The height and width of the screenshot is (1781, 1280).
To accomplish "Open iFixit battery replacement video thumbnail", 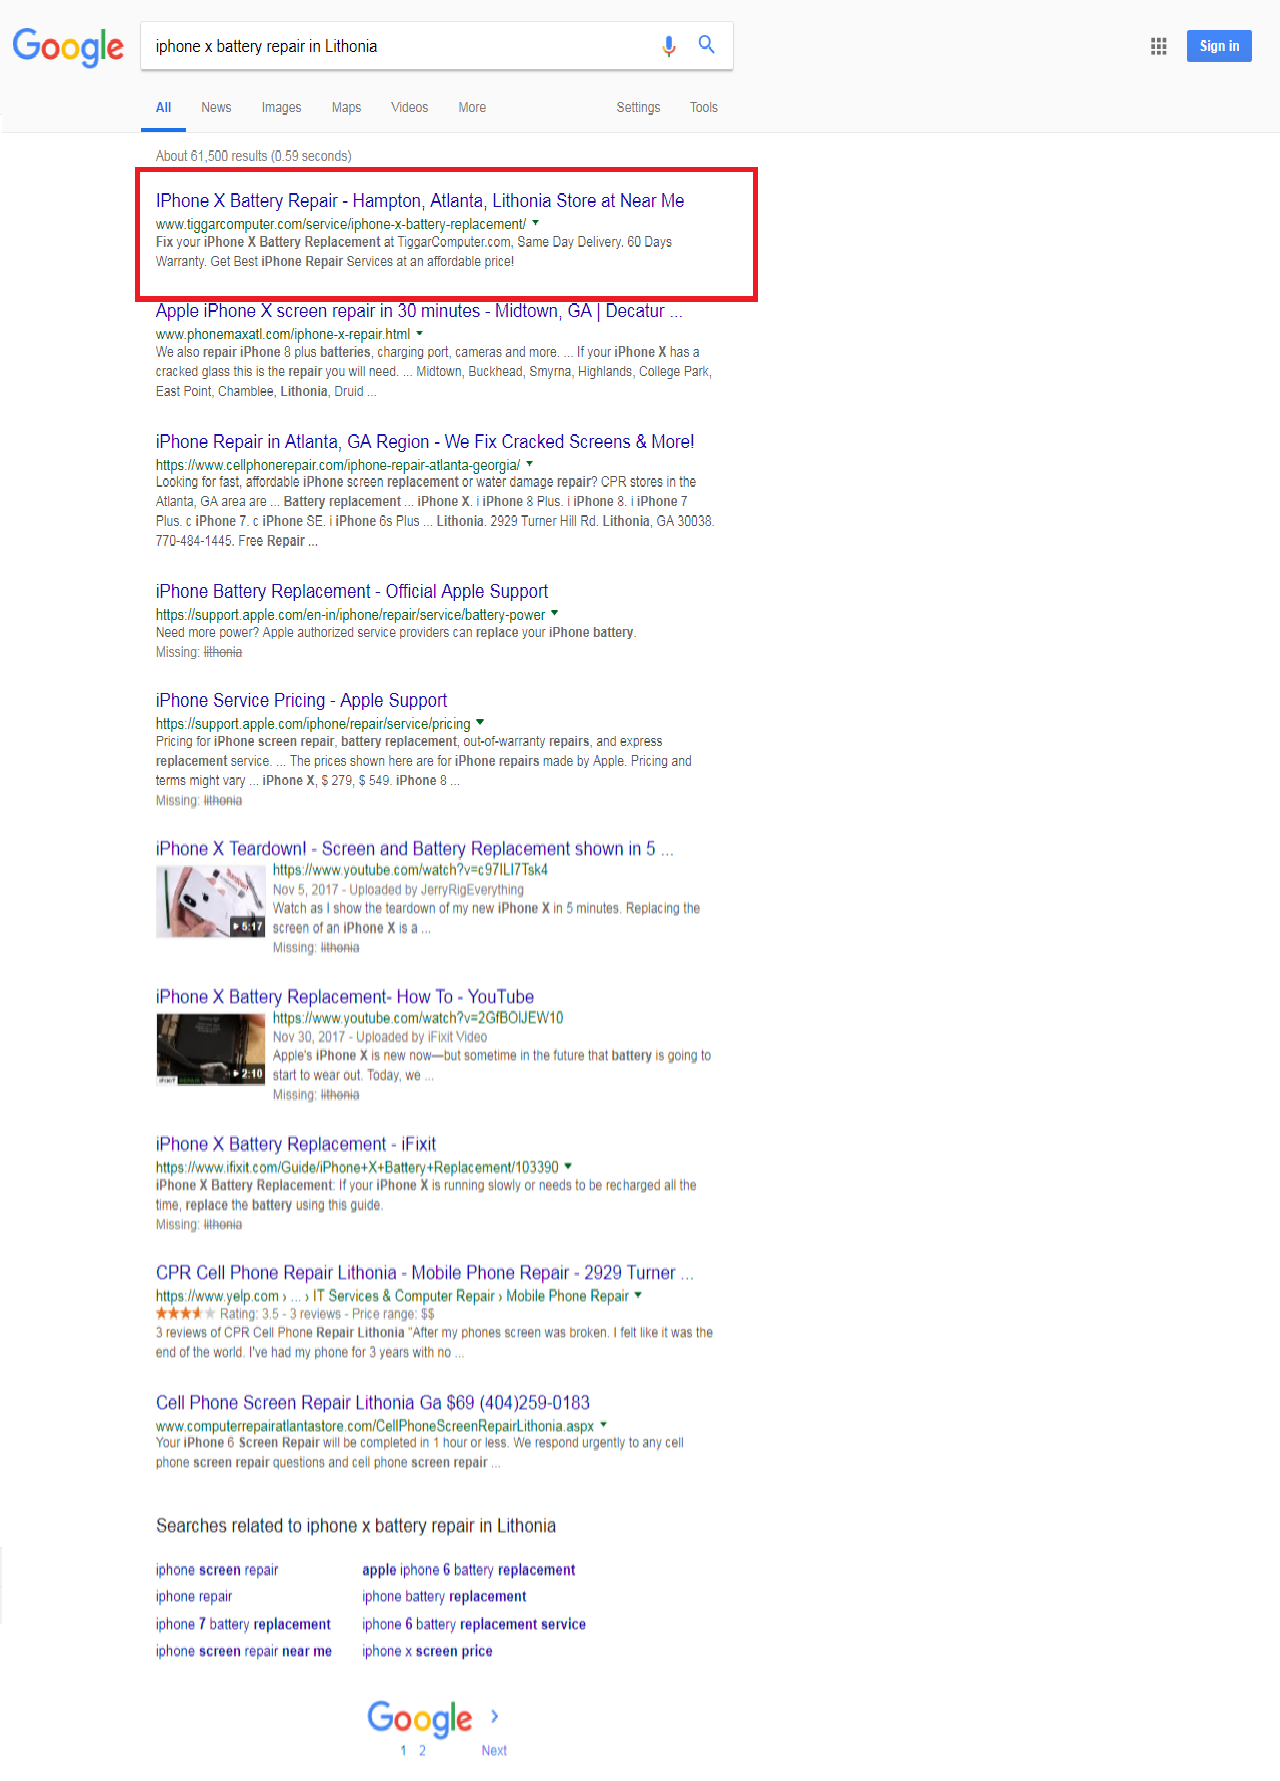I will [210, 1050].
